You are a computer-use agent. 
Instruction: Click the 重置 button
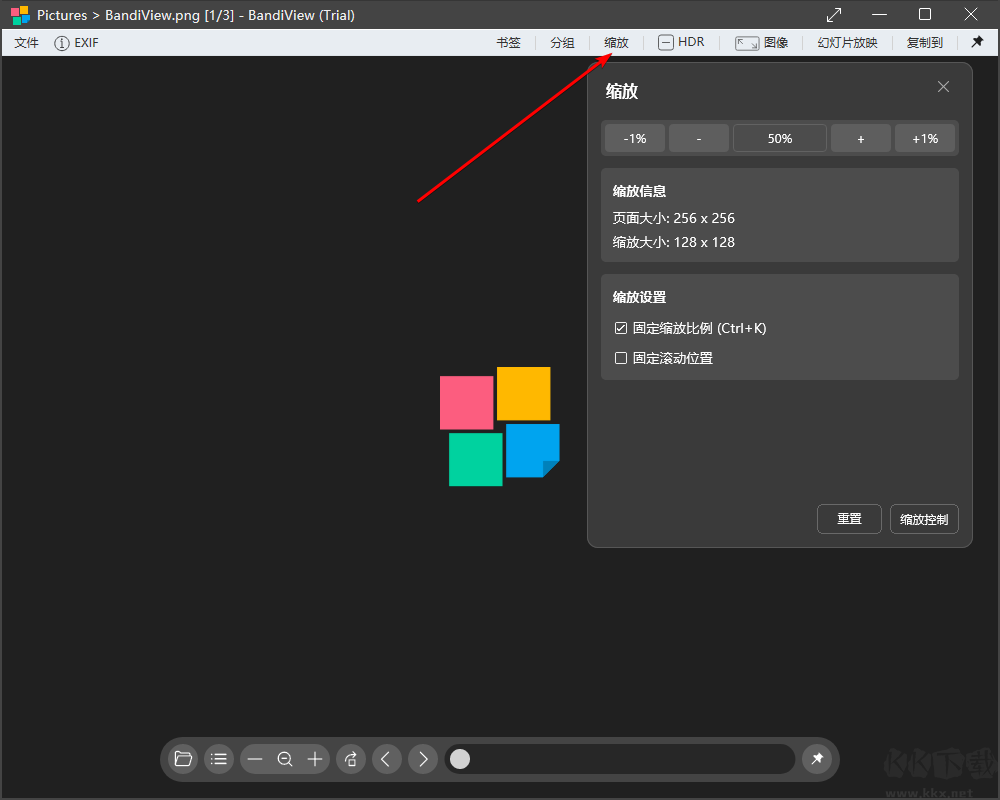(849, 519)
